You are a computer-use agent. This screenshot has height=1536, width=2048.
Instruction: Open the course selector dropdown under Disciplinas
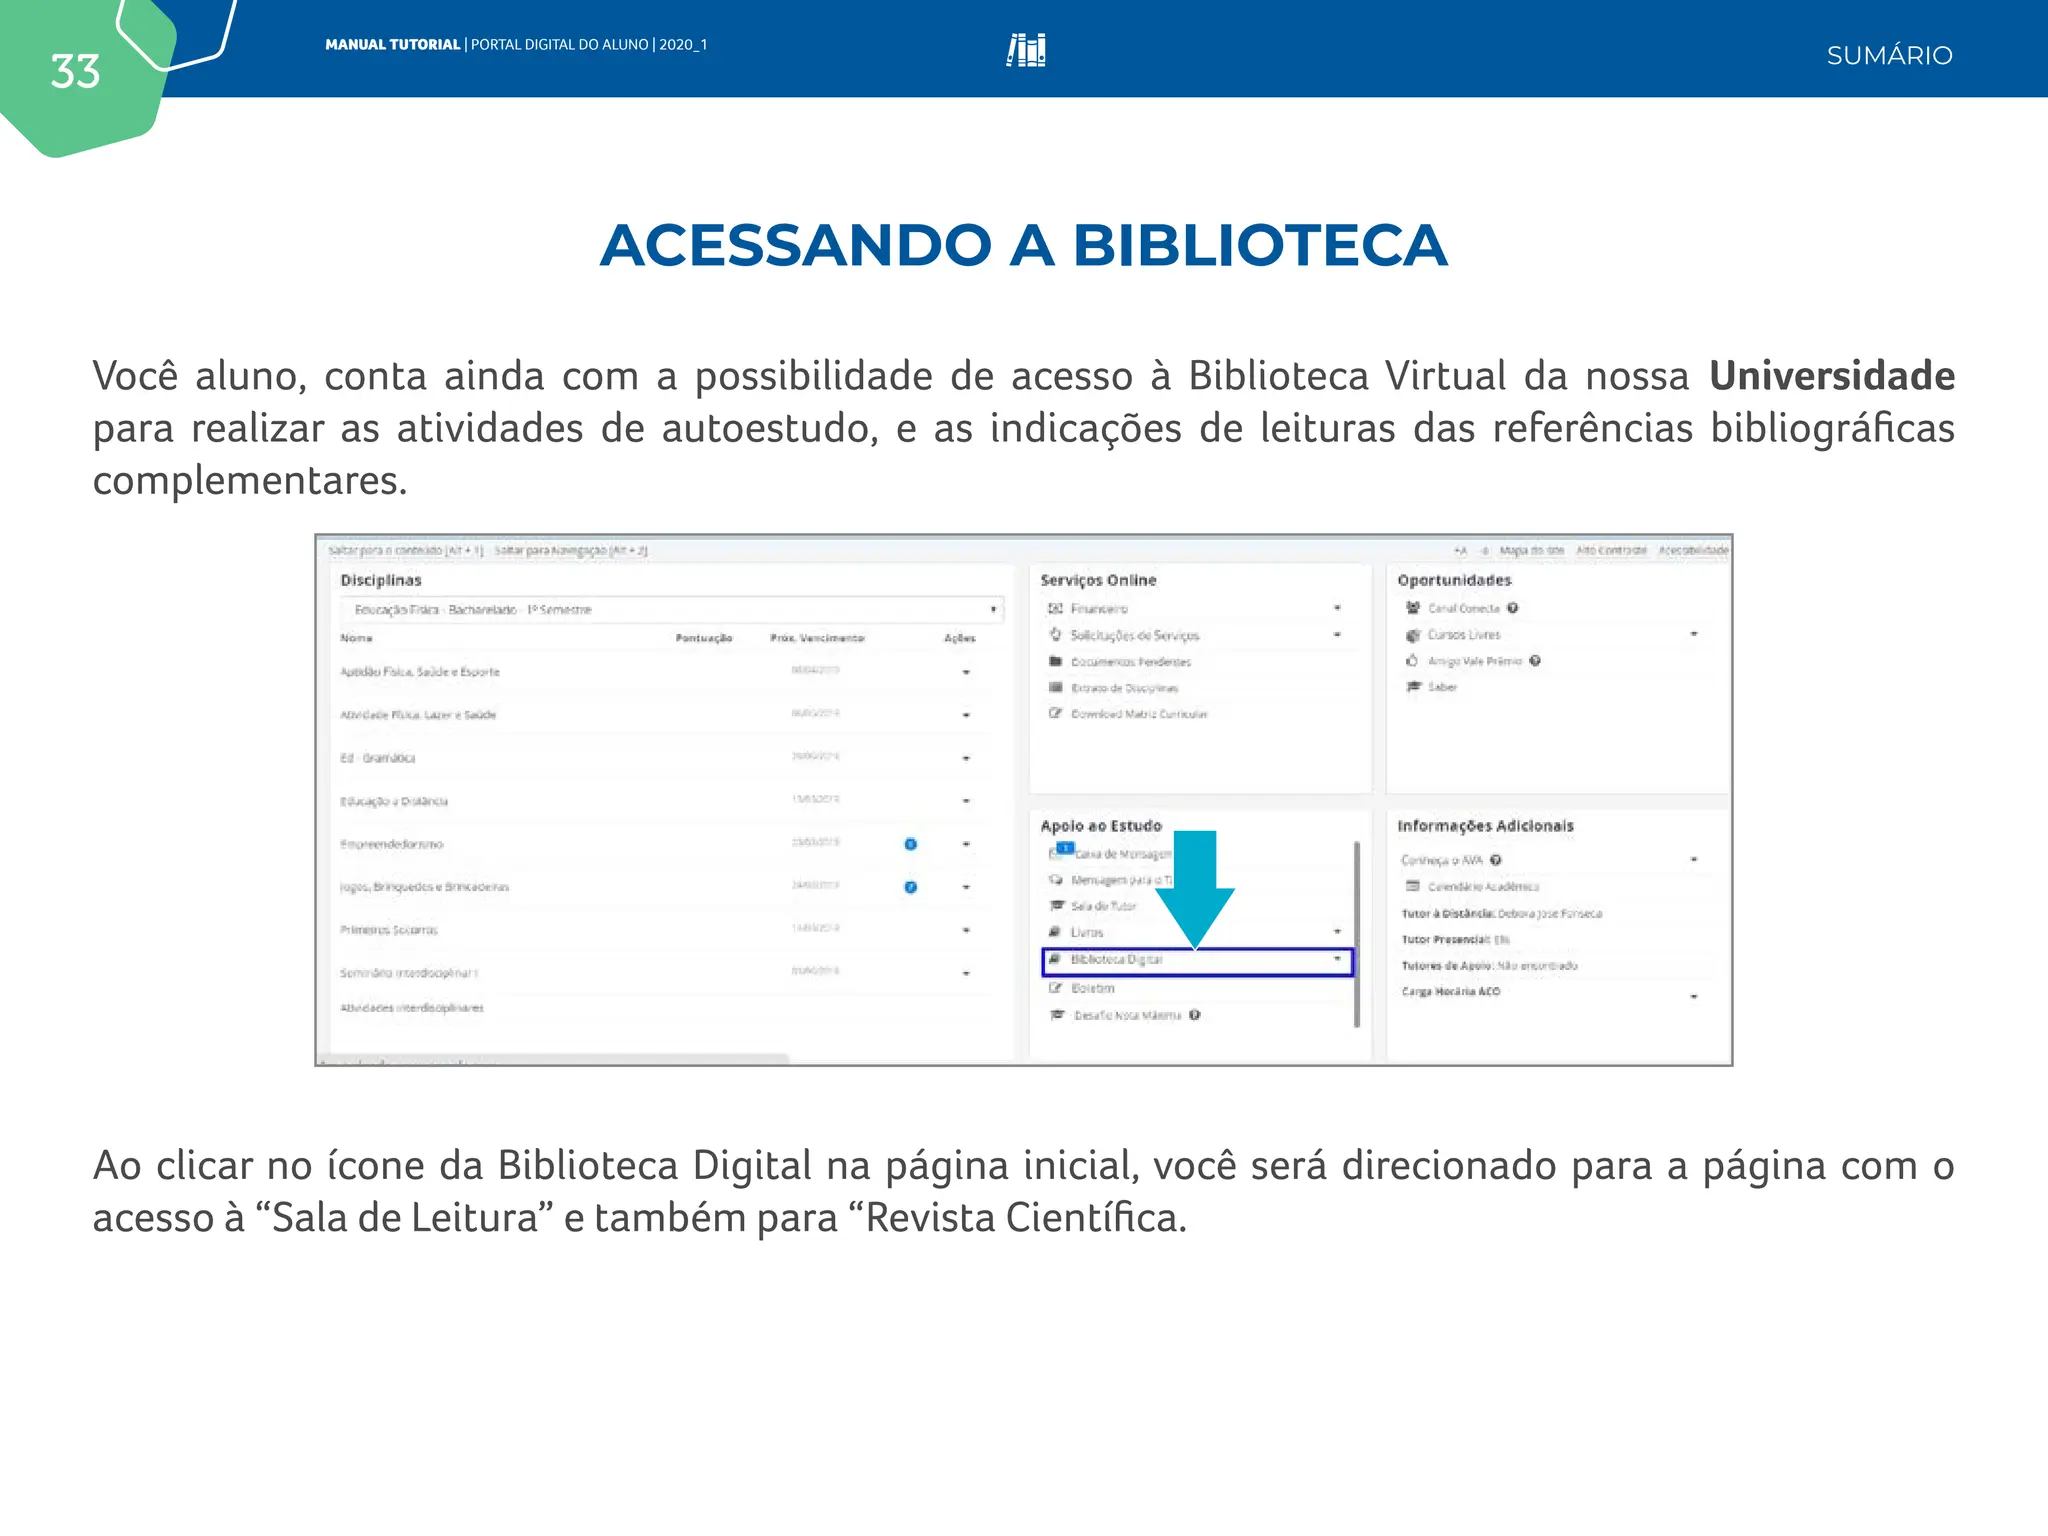point(671,609)
